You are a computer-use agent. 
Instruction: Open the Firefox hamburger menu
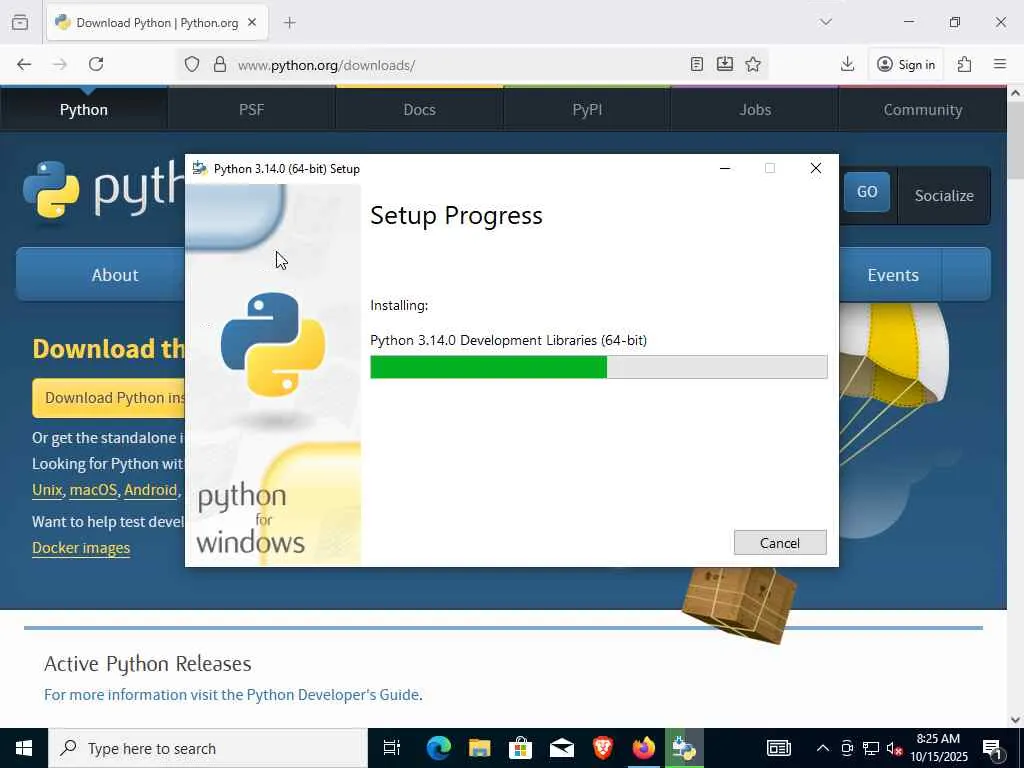pyautogui.click(x=1000, y=64)
